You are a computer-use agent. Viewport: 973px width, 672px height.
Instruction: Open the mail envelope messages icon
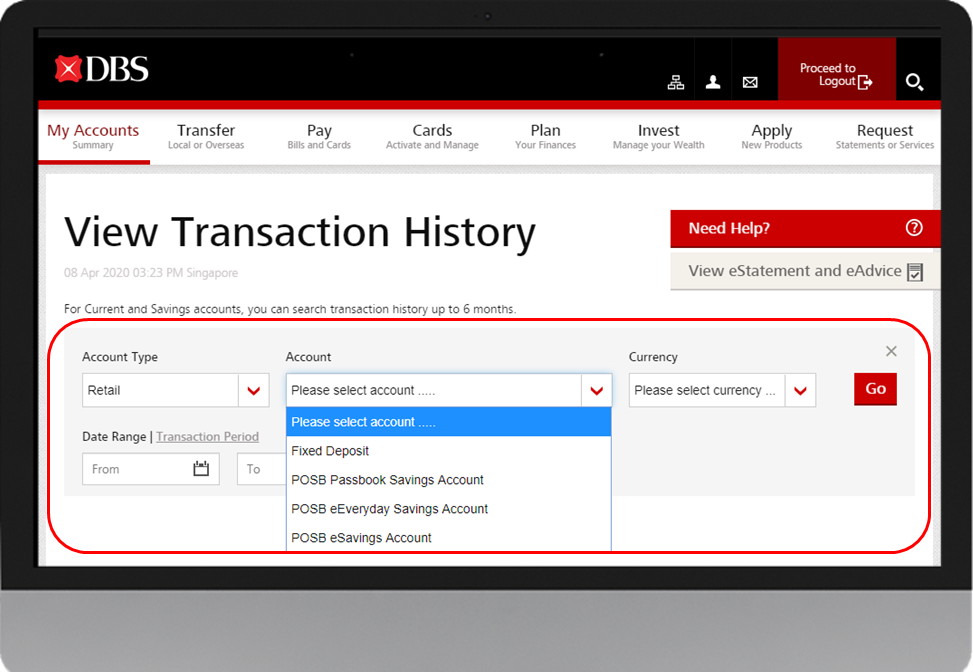750,83
